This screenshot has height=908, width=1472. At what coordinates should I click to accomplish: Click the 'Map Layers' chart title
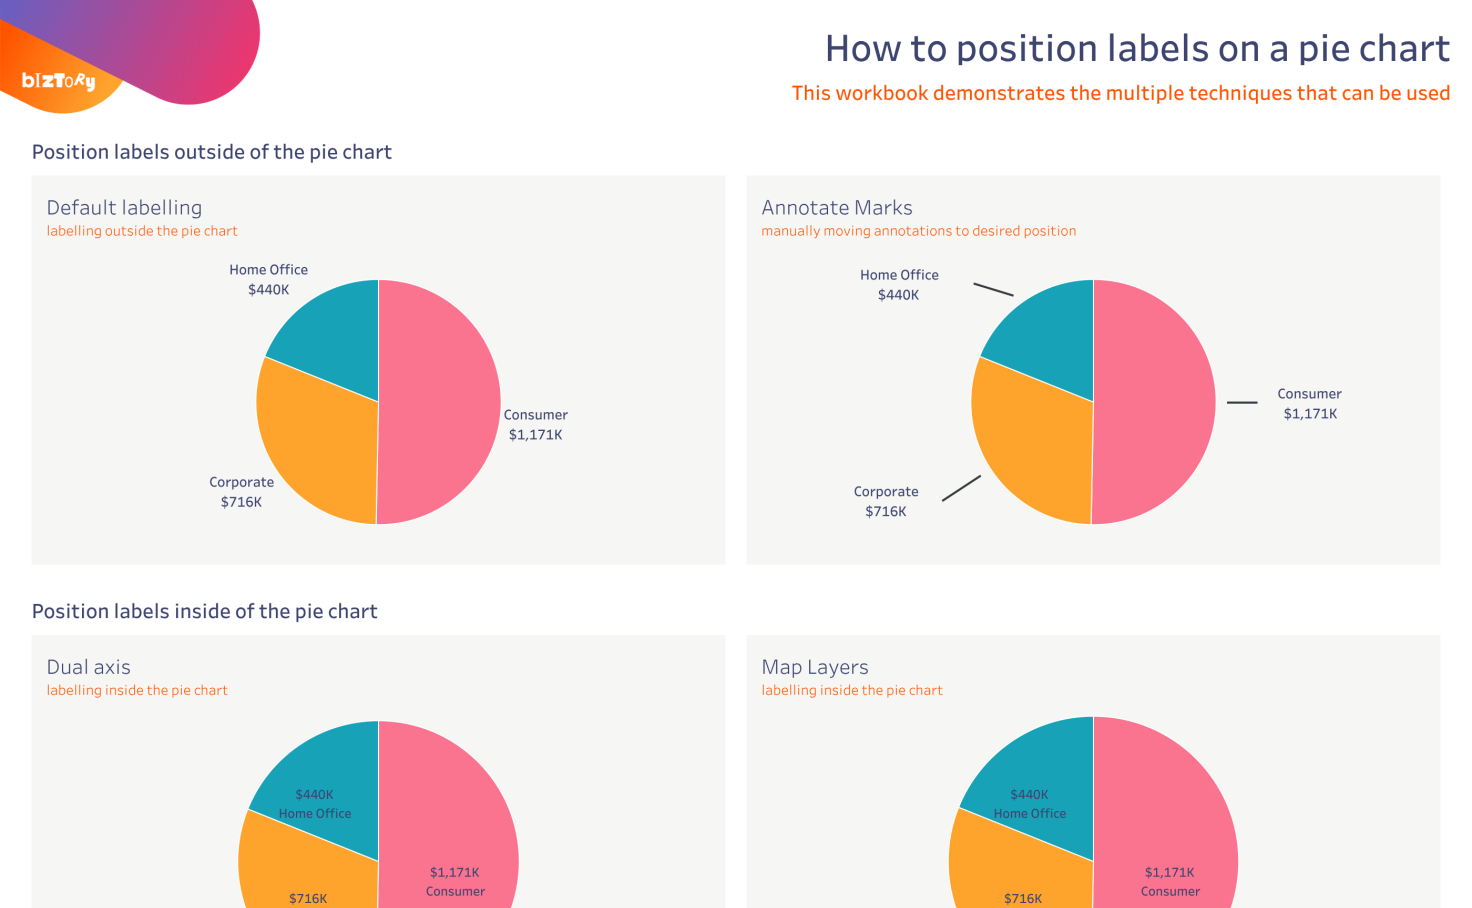815,667
